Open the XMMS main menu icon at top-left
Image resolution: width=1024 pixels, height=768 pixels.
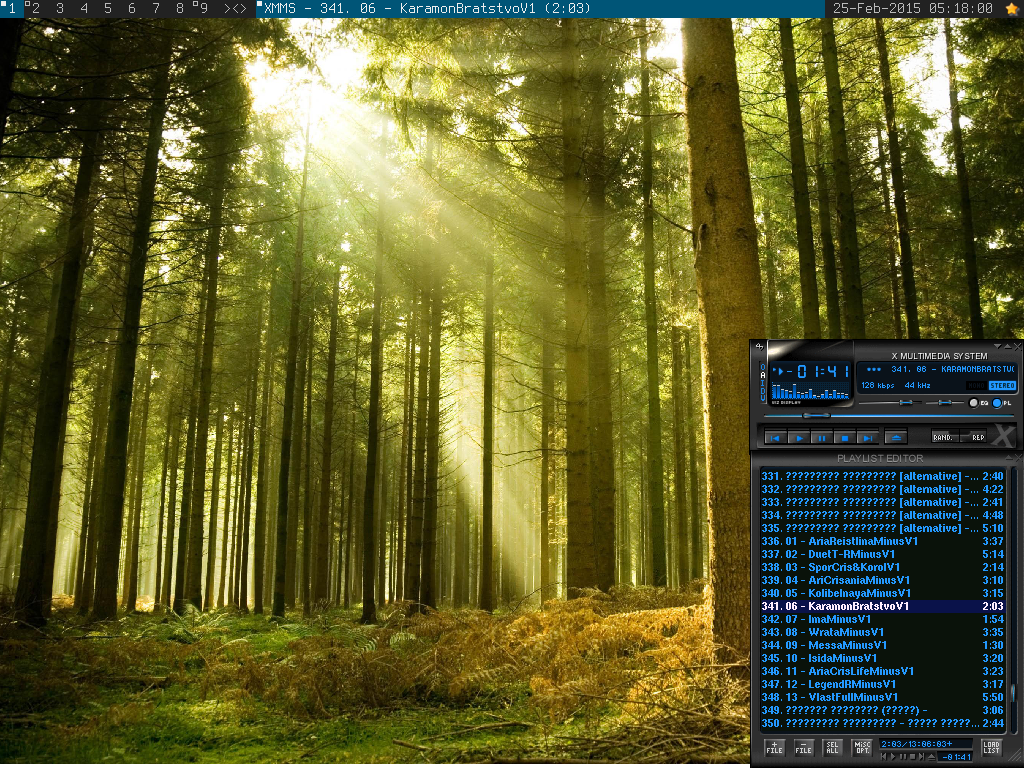click(760, 347)
